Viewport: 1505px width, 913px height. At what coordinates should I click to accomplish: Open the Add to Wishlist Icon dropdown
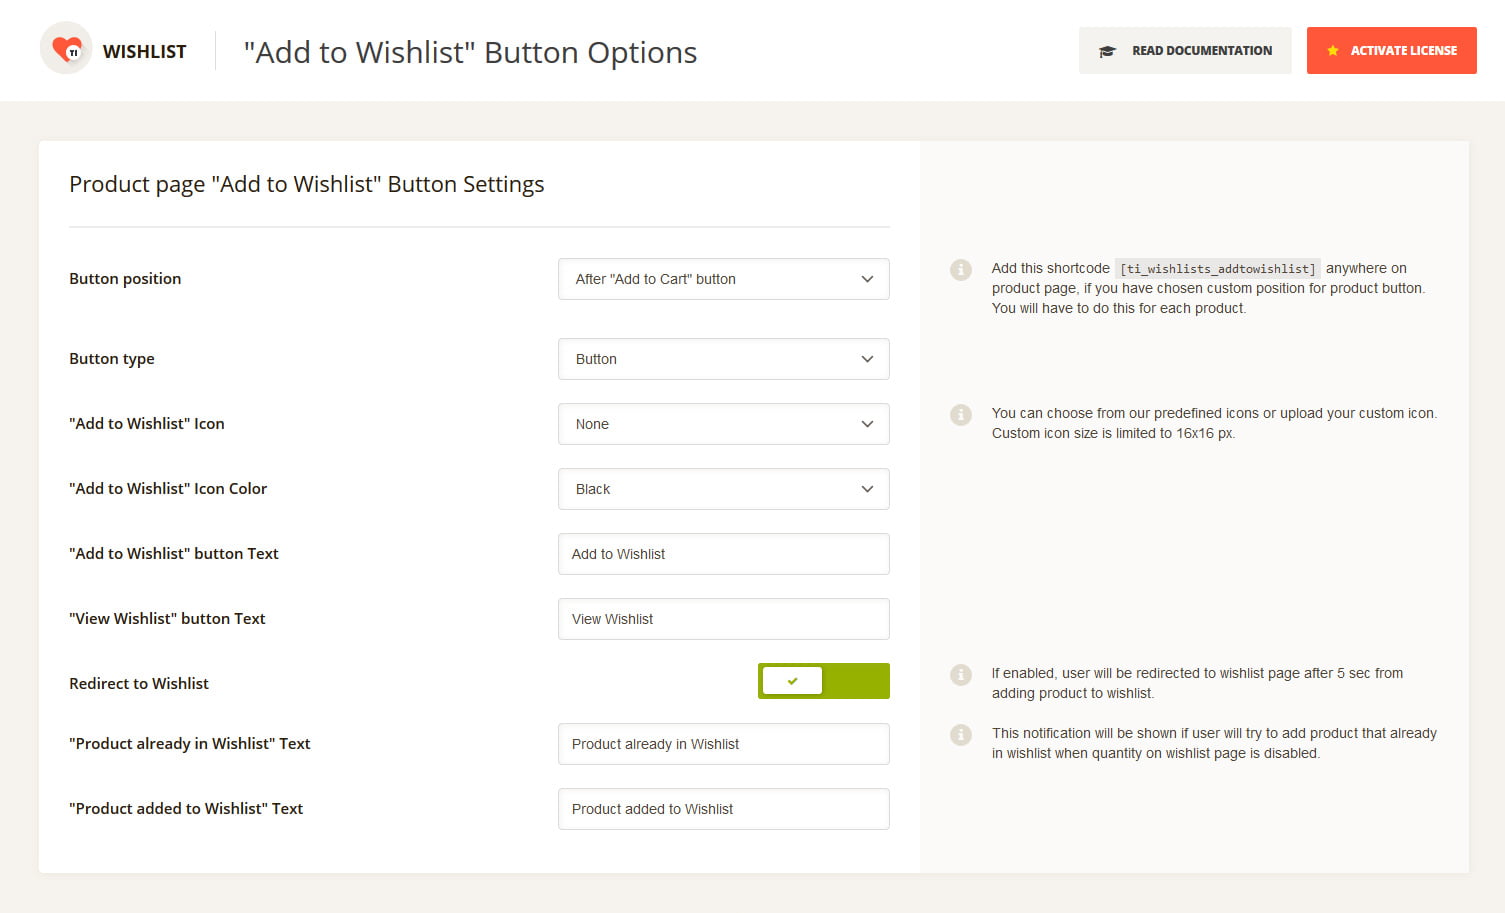point(724,424)
